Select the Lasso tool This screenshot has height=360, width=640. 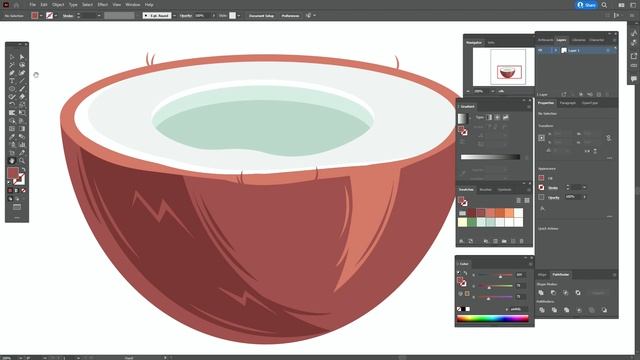click(x=22, y=65)
